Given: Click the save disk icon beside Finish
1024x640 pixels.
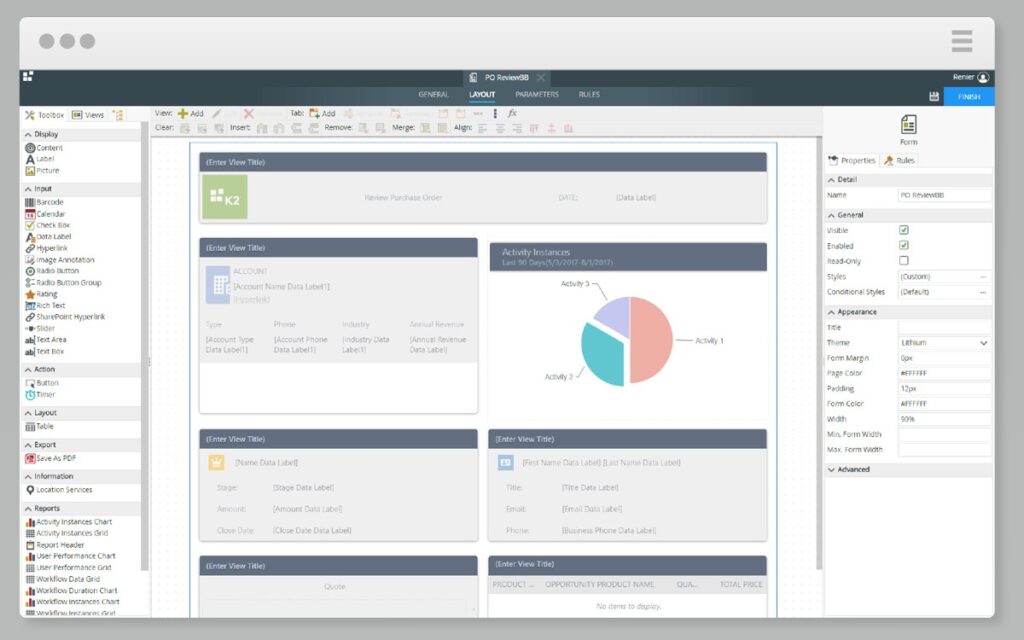Looking at the screenshot, I should point(934,97).
